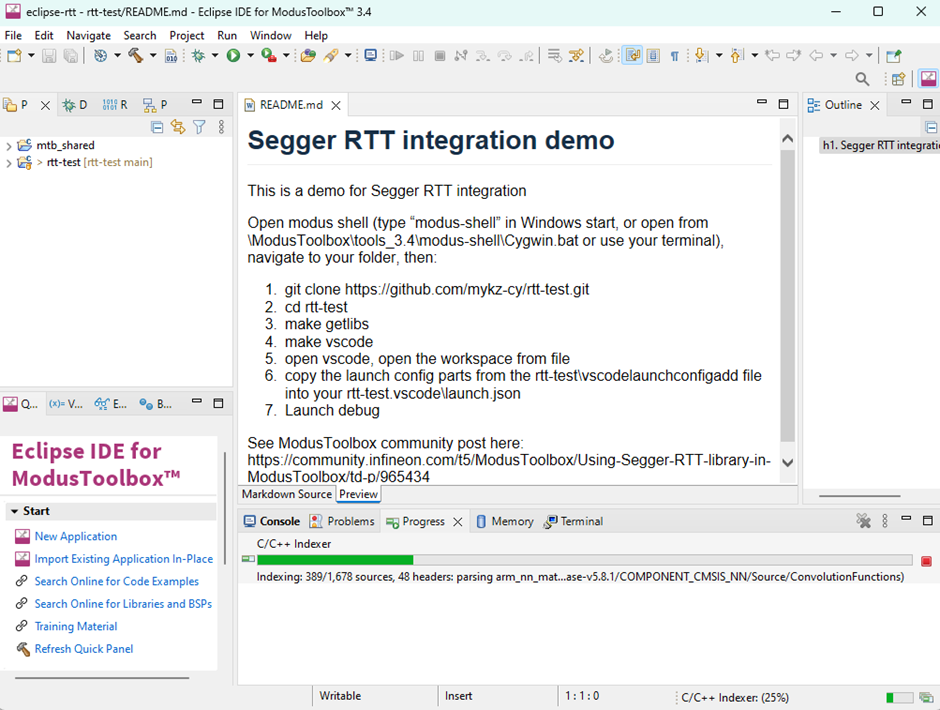The image size is (940, 710).
Task: Open the Project menu
Action: click(186, 35)
